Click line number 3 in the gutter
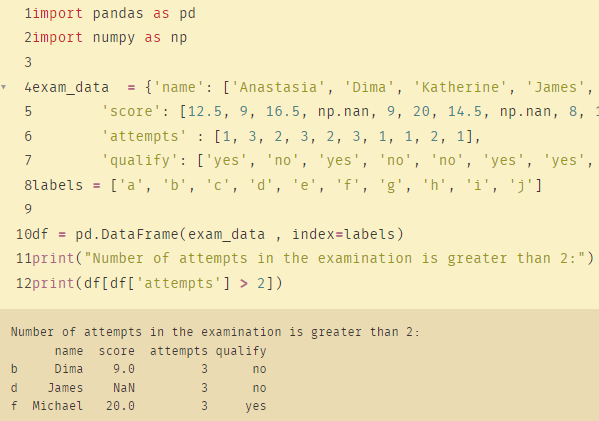This screenshot has width=599, height=421. tap(28, 62)
